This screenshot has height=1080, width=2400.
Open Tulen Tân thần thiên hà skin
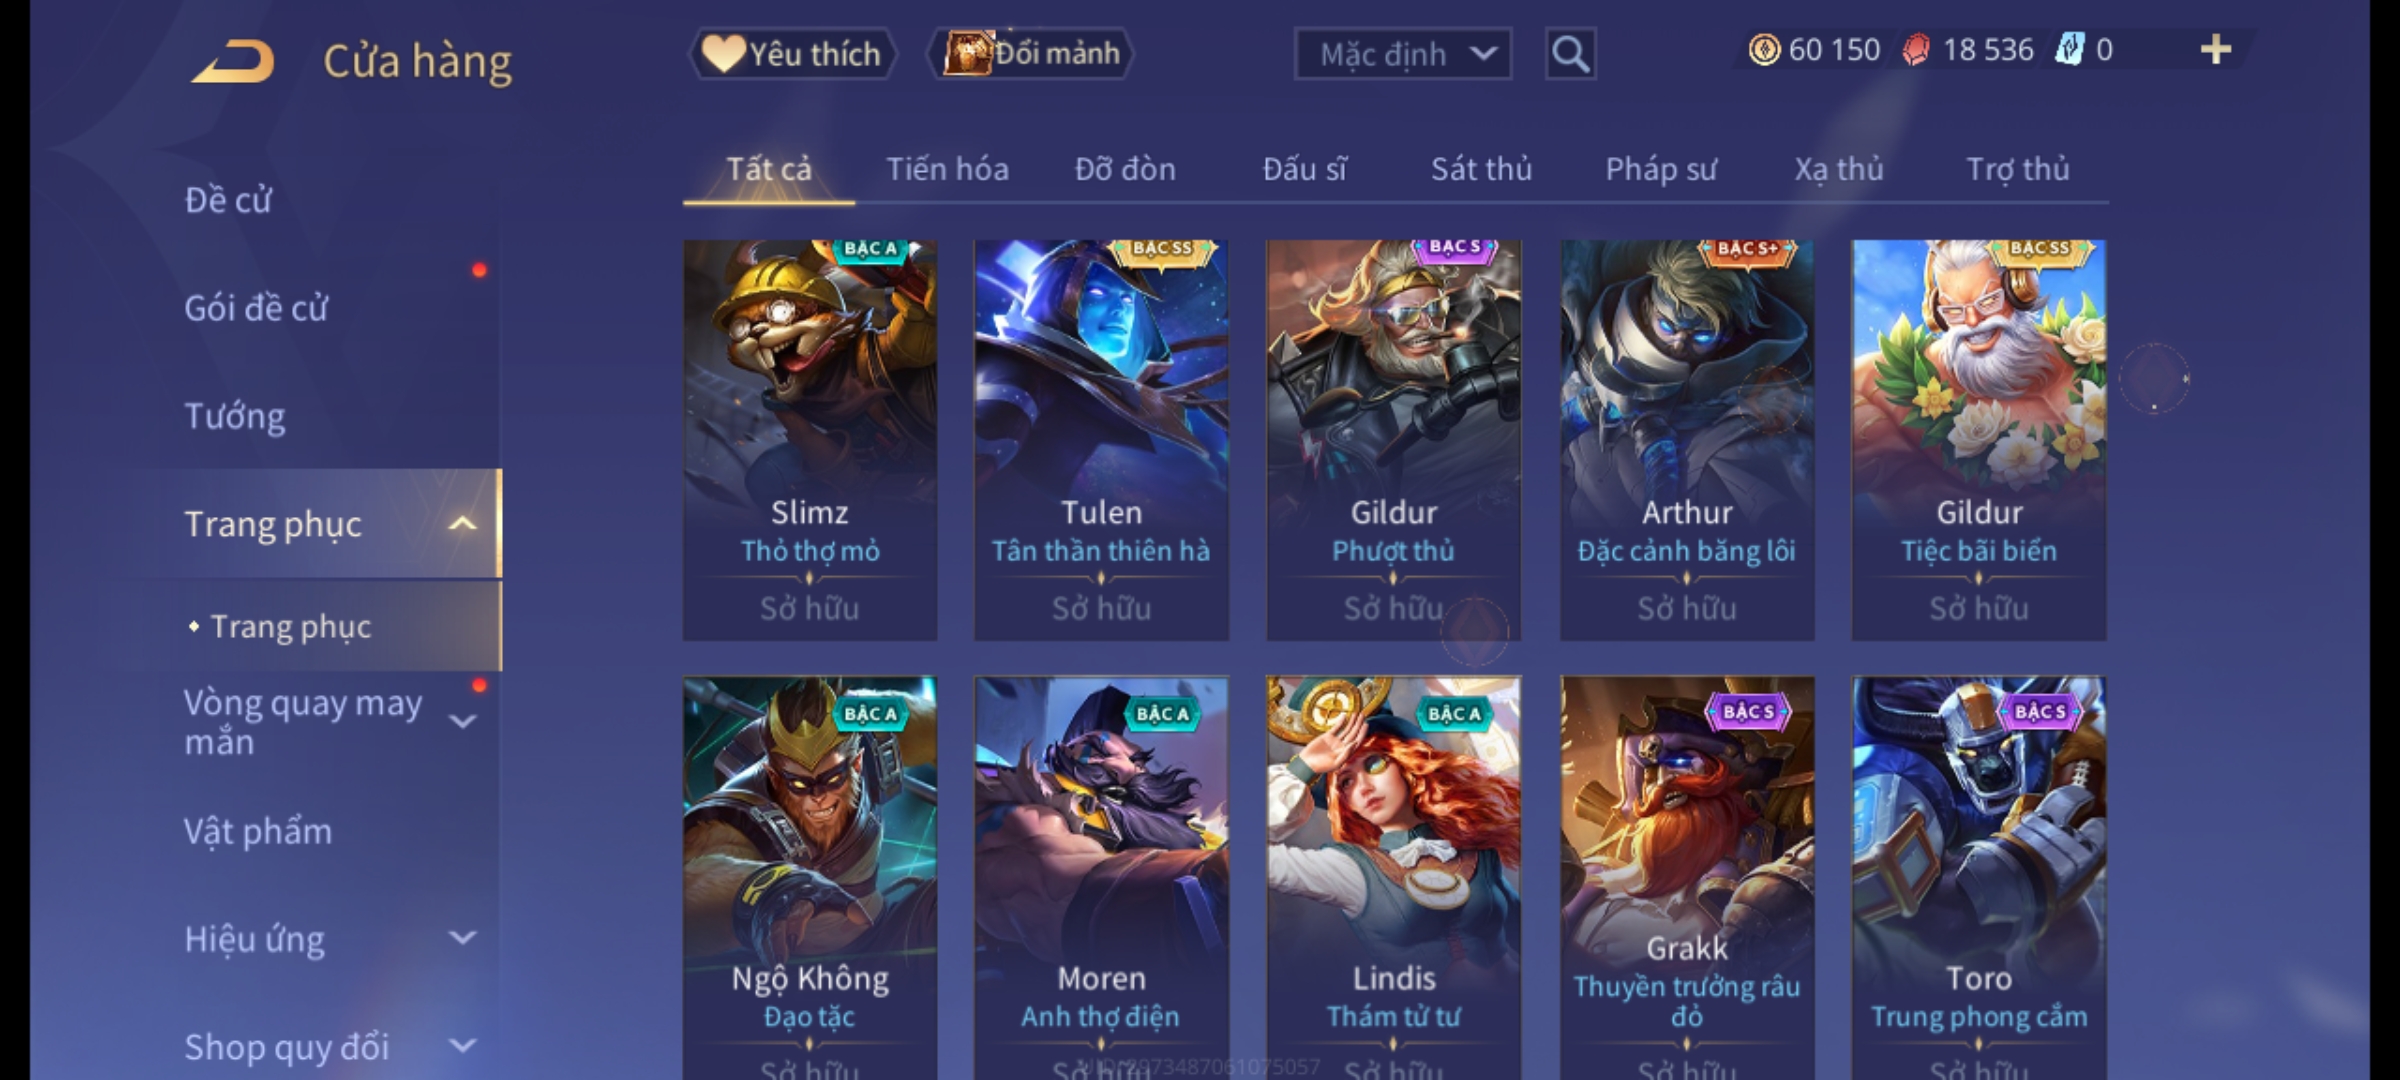(x=1101, y=440)
